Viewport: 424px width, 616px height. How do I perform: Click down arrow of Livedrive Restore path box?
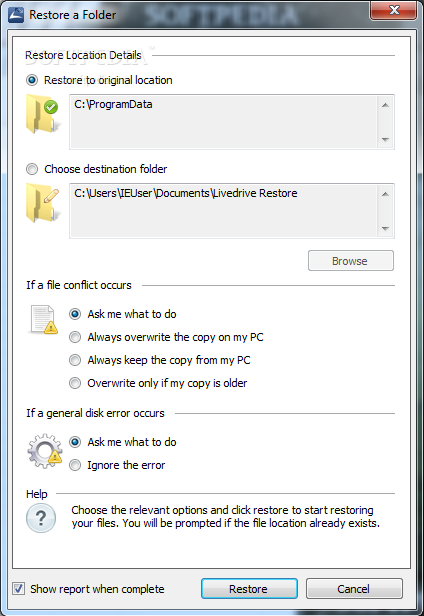click(385, 229)
